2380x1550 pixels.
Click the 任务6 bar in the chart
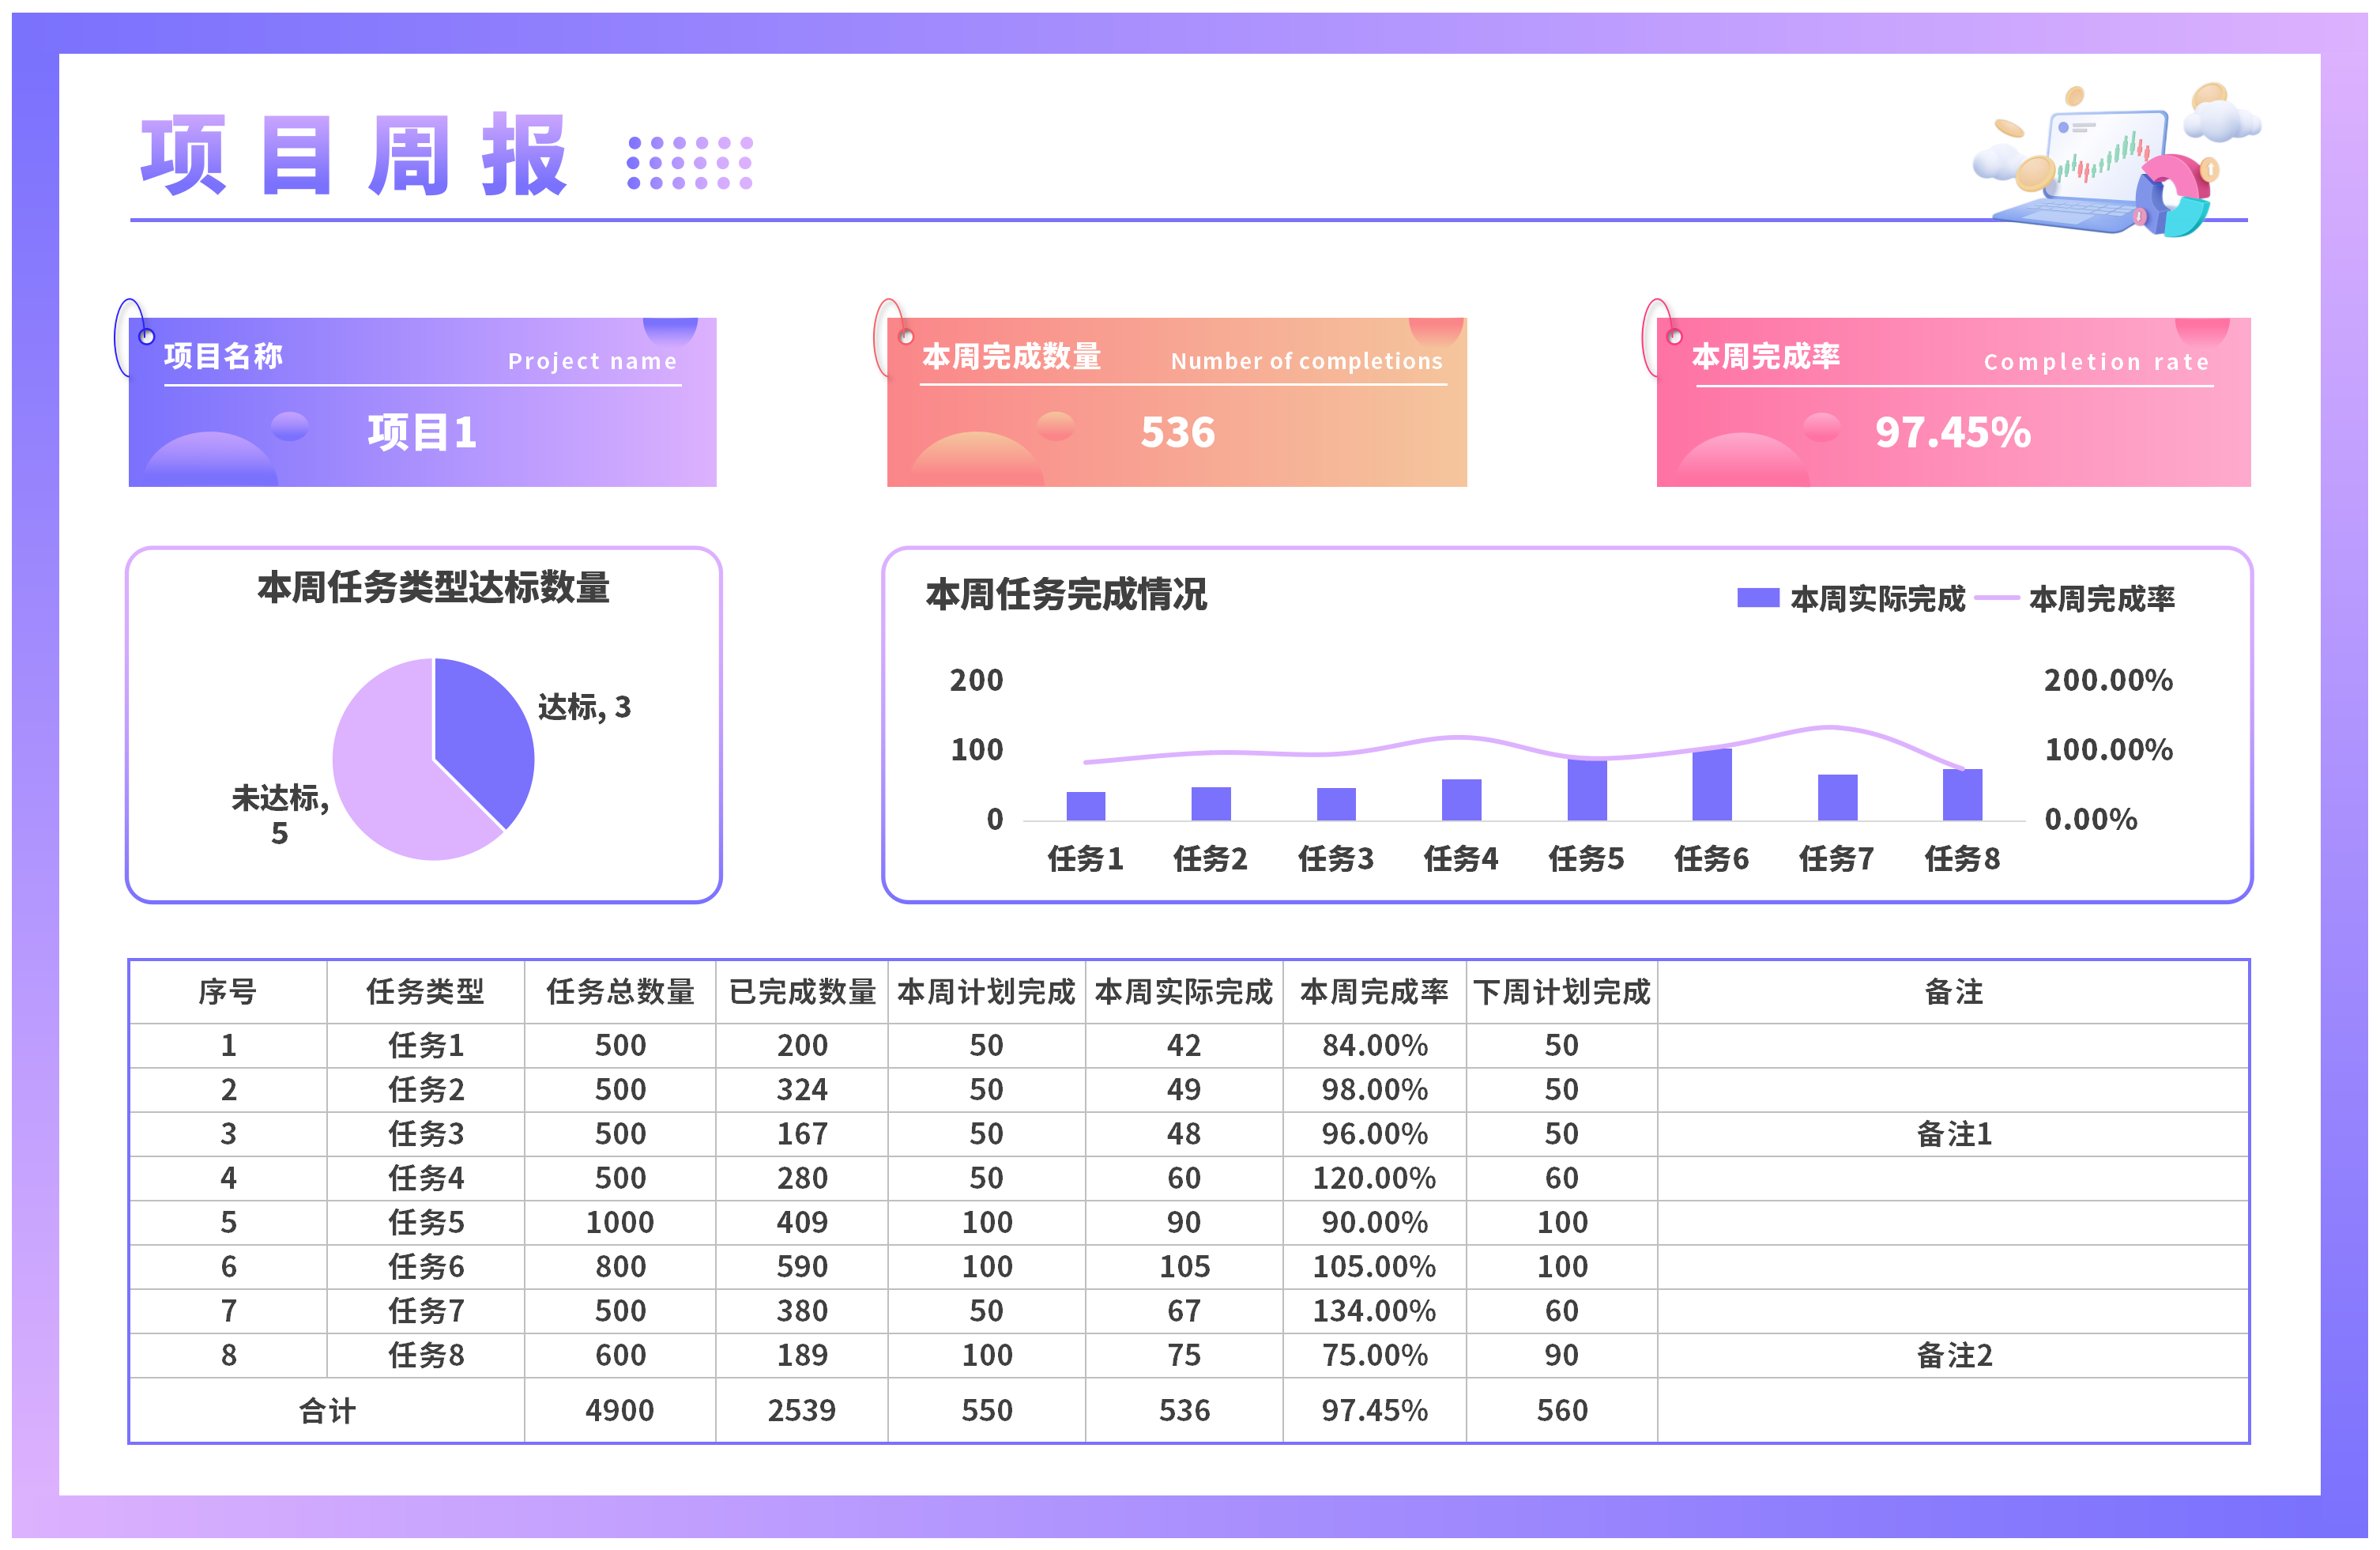[x=1711, y=785]
